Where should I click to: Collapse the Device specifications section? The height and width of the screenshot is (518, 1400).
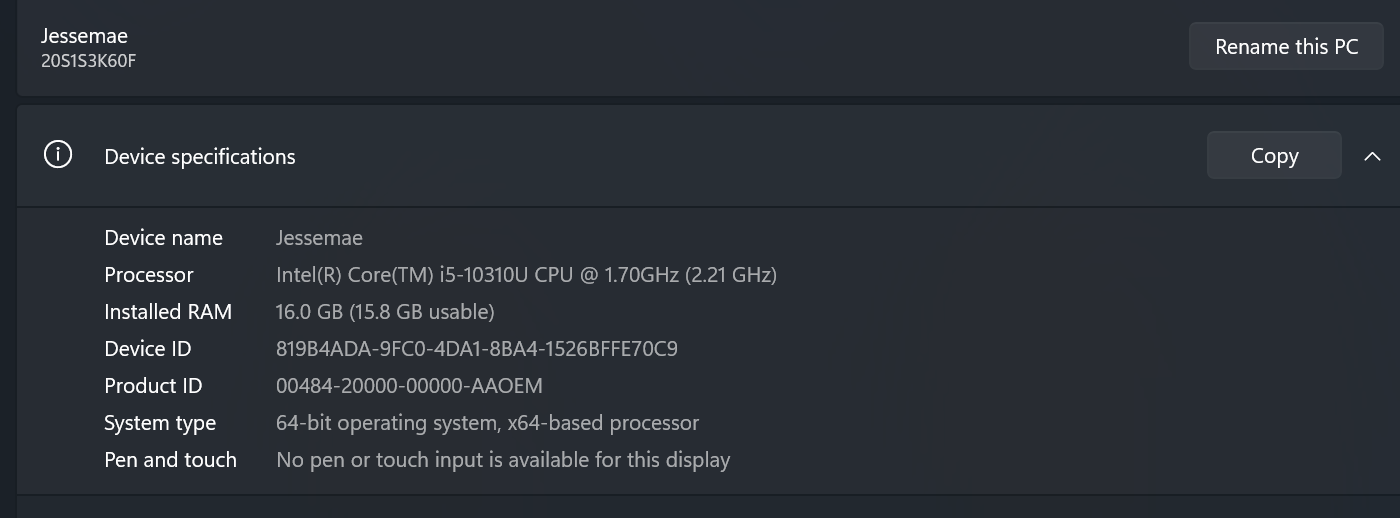click(x=1372, y=156)
